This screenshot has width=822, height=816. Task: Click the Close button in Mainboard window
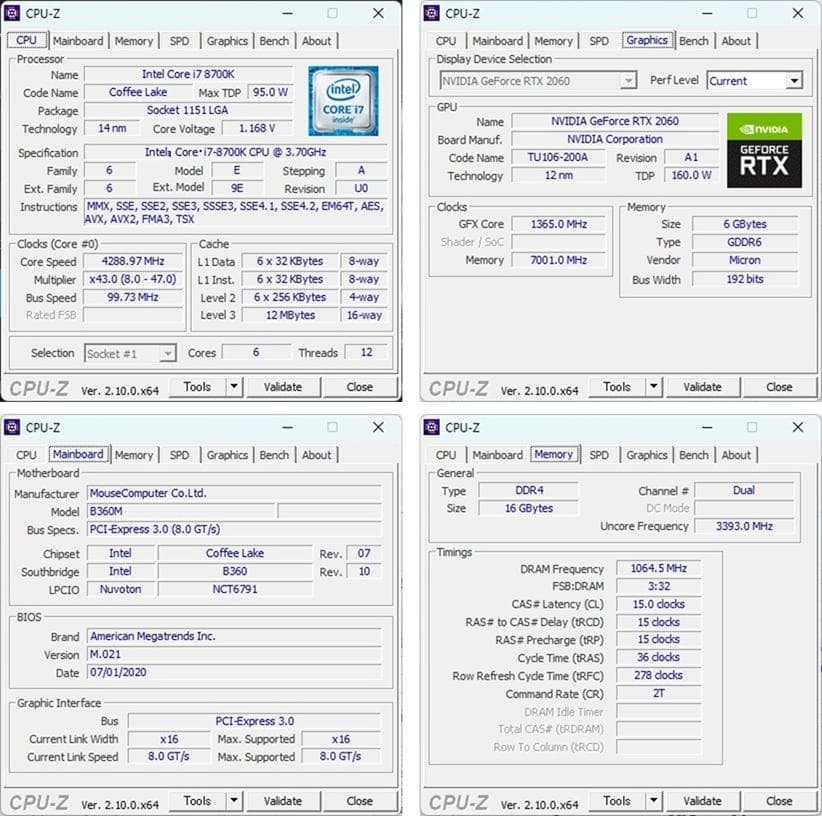[361, 801]
